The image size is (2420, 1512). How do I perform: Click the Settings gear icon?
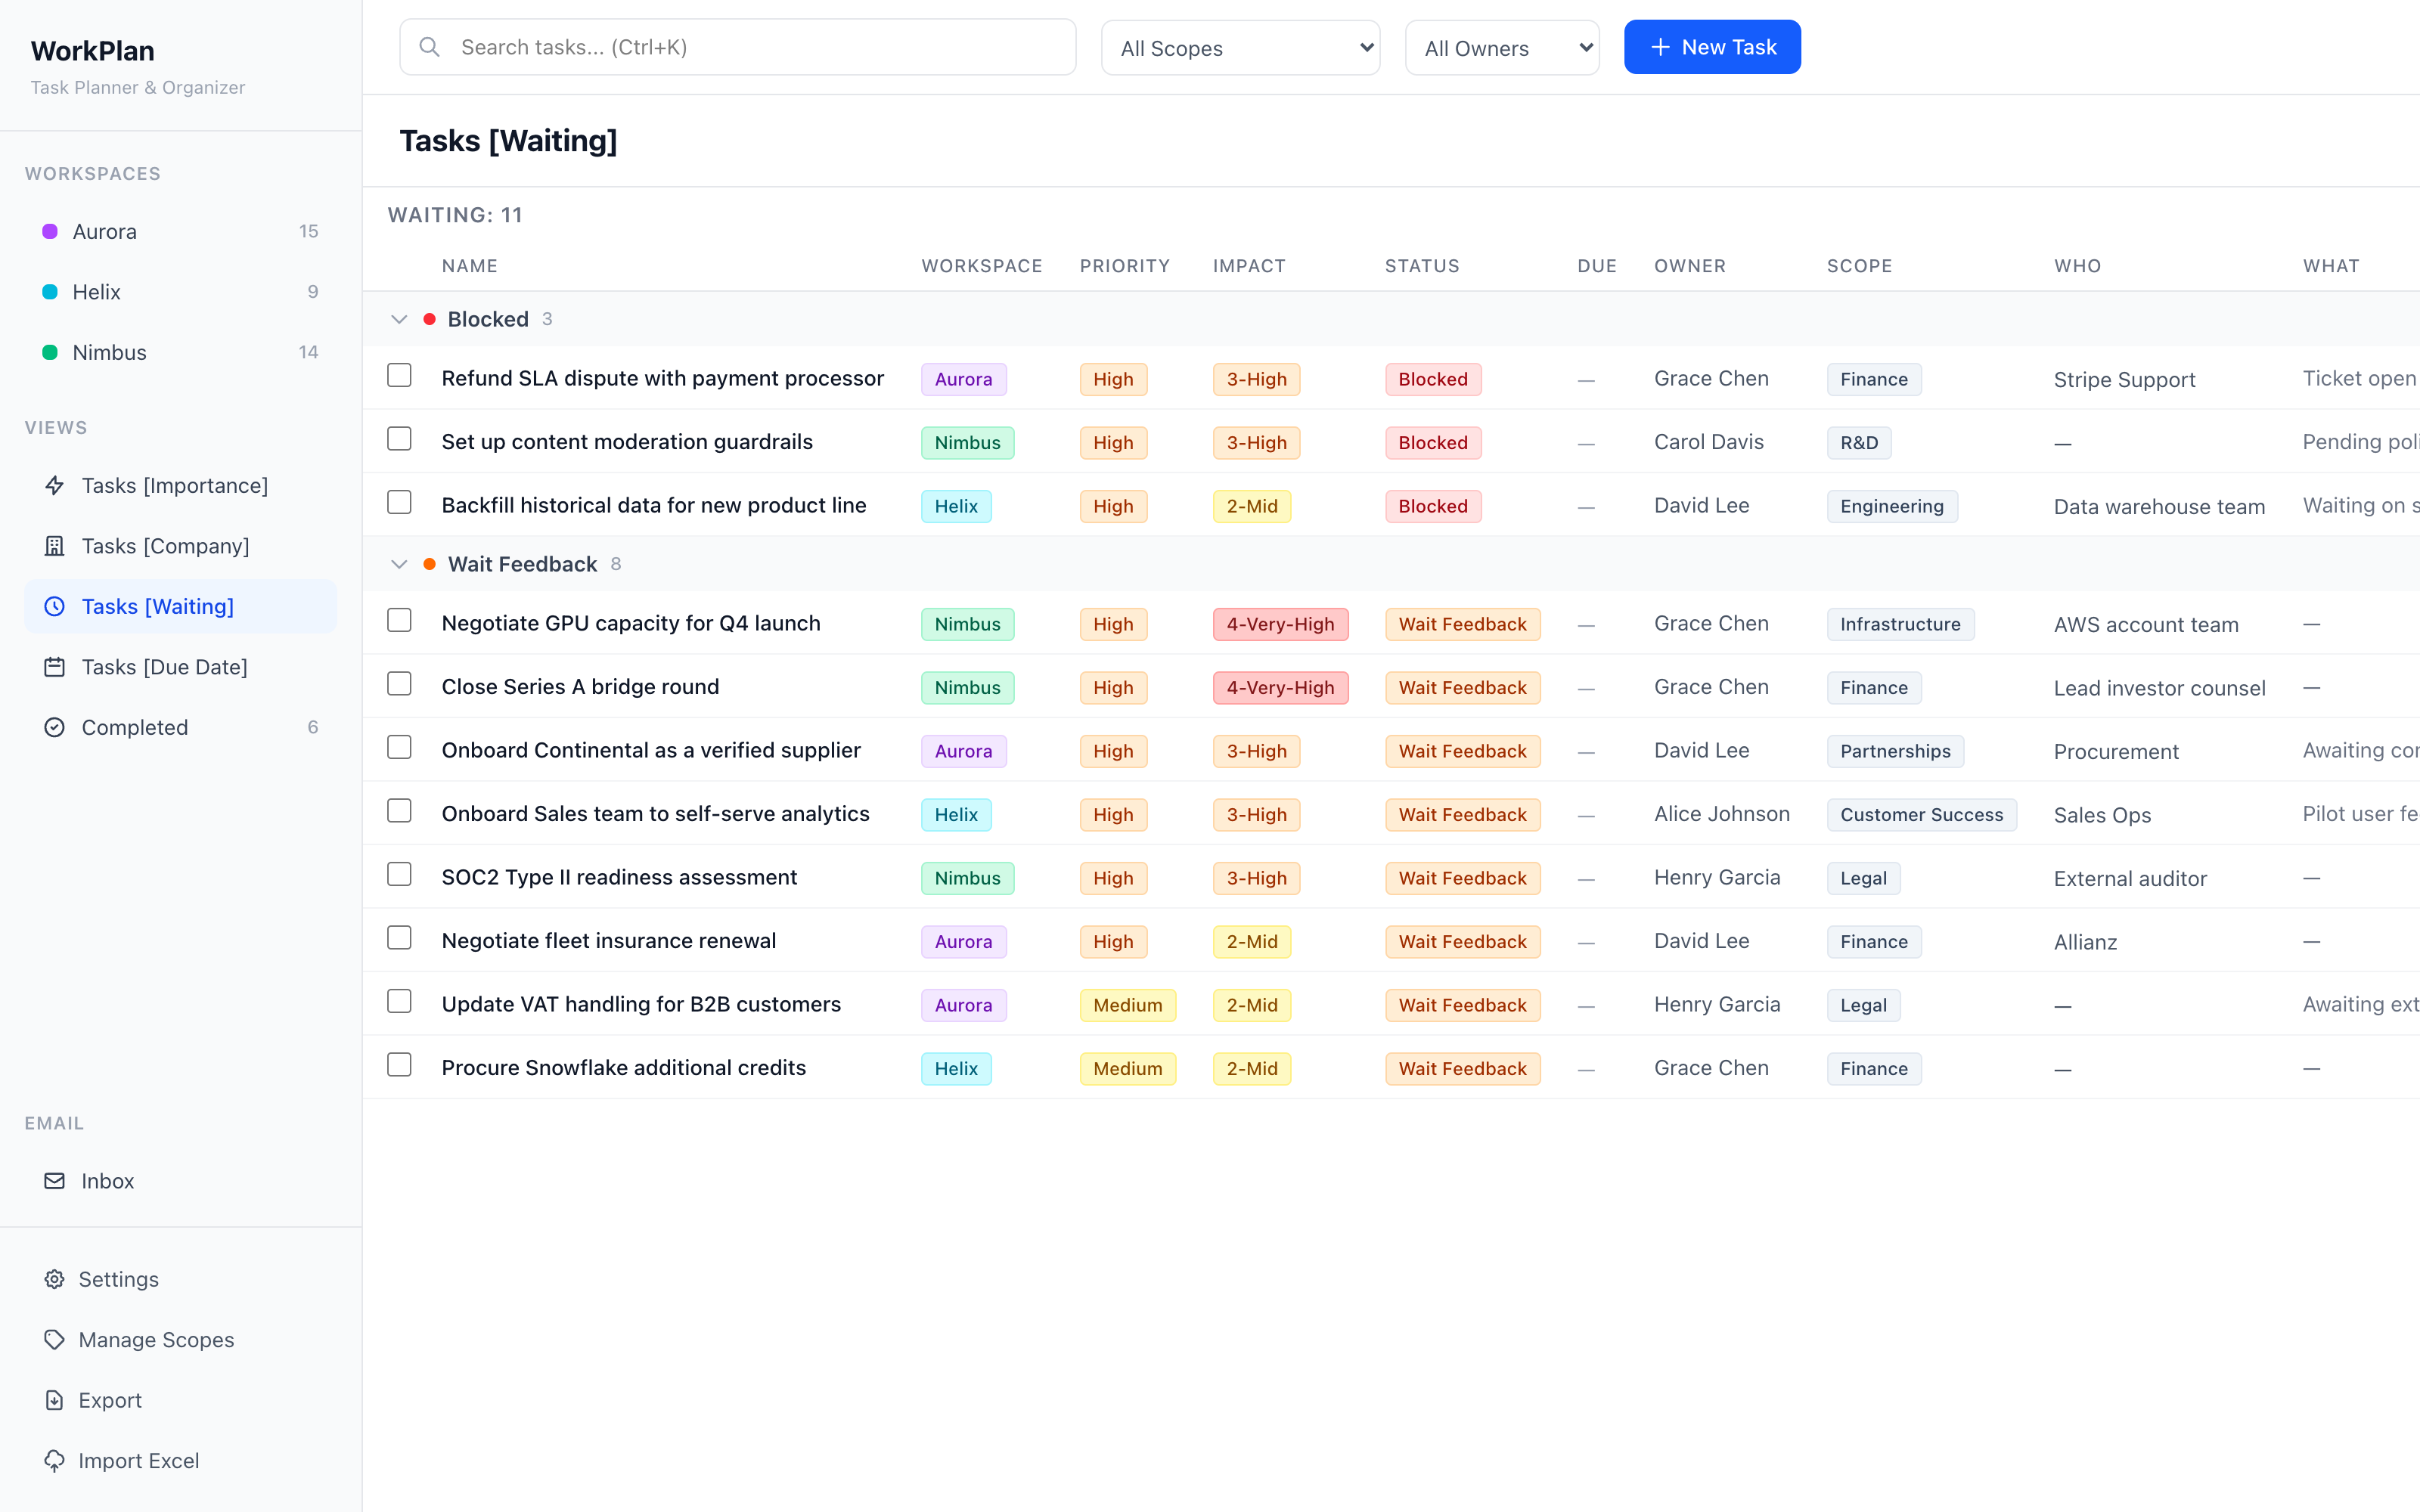tap(55, 1280)
